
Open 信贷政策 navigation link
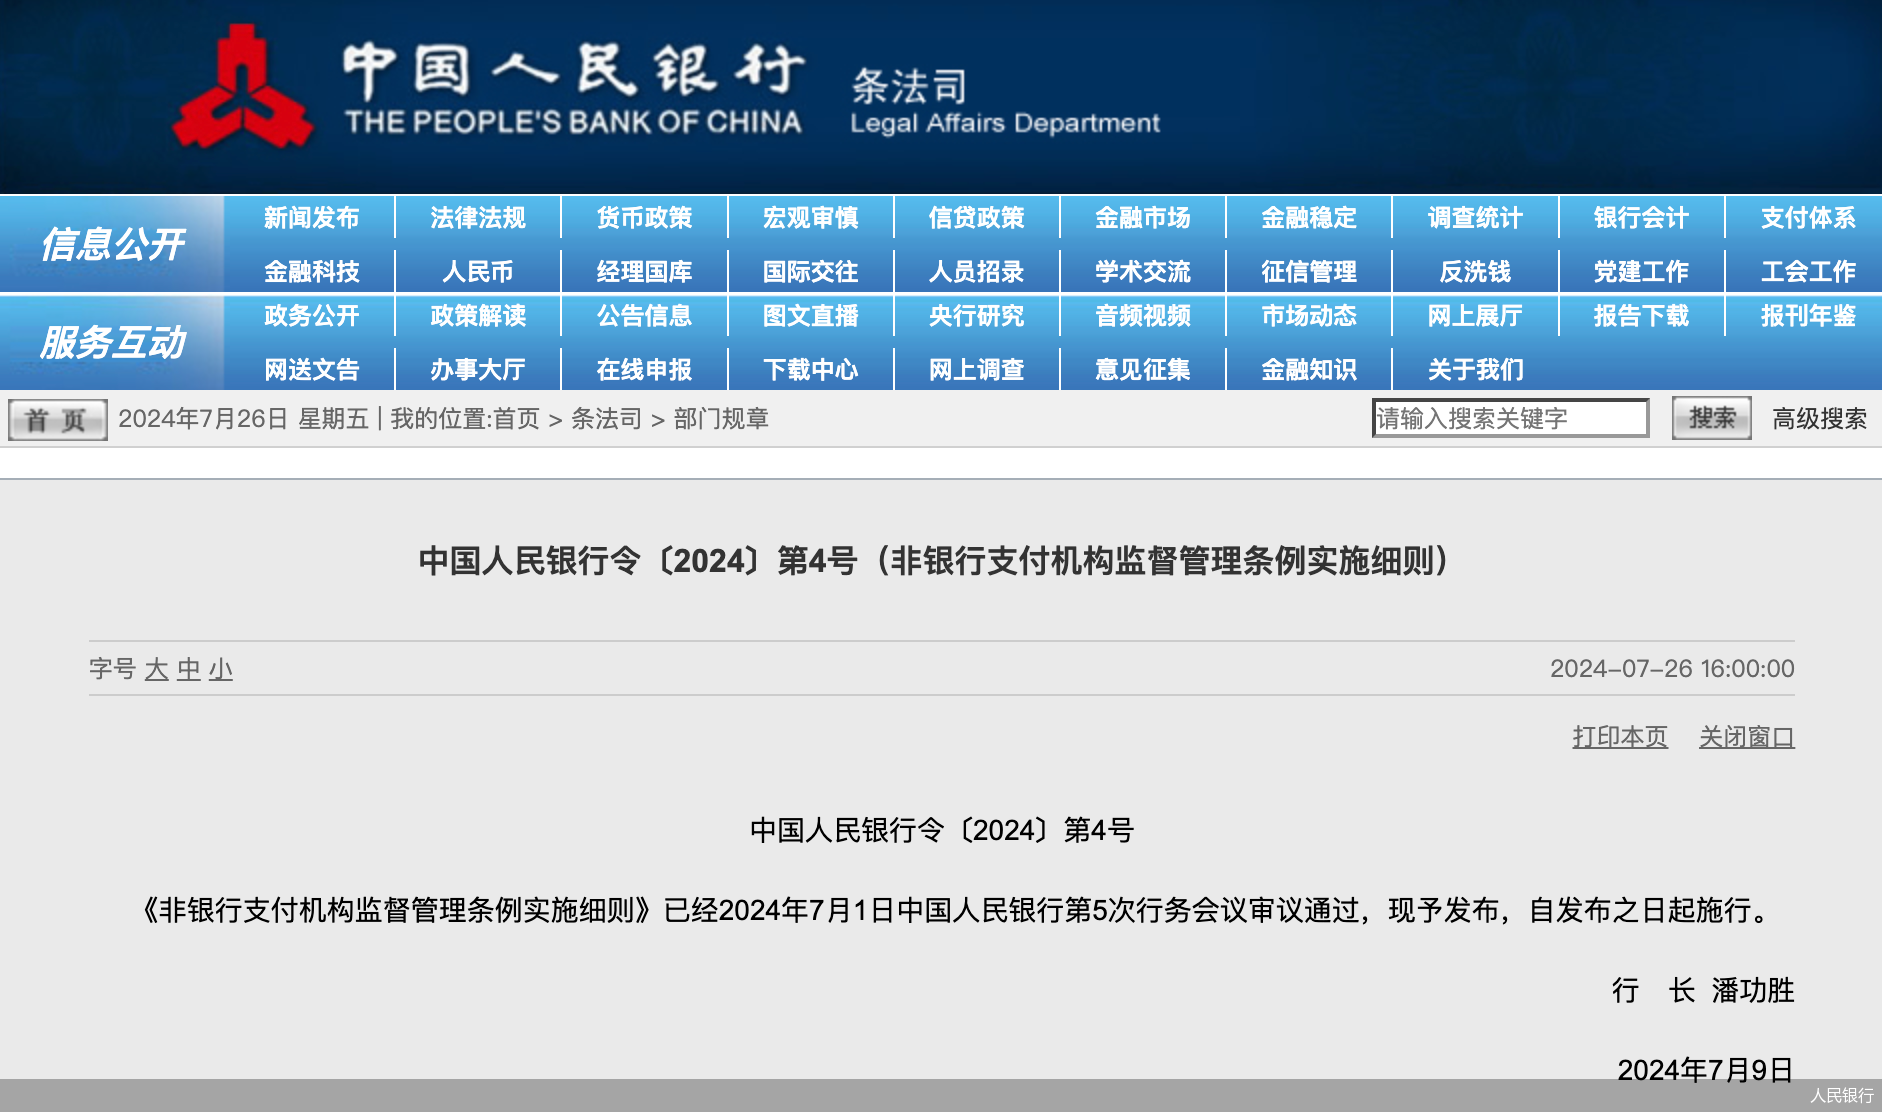tap(976, 218)
